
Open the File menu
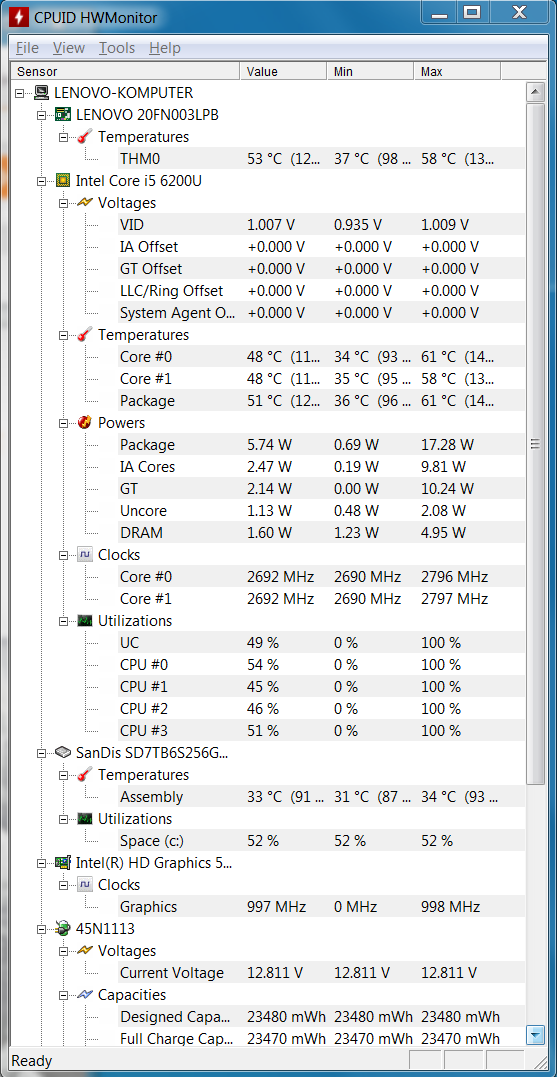coord(27,48)
